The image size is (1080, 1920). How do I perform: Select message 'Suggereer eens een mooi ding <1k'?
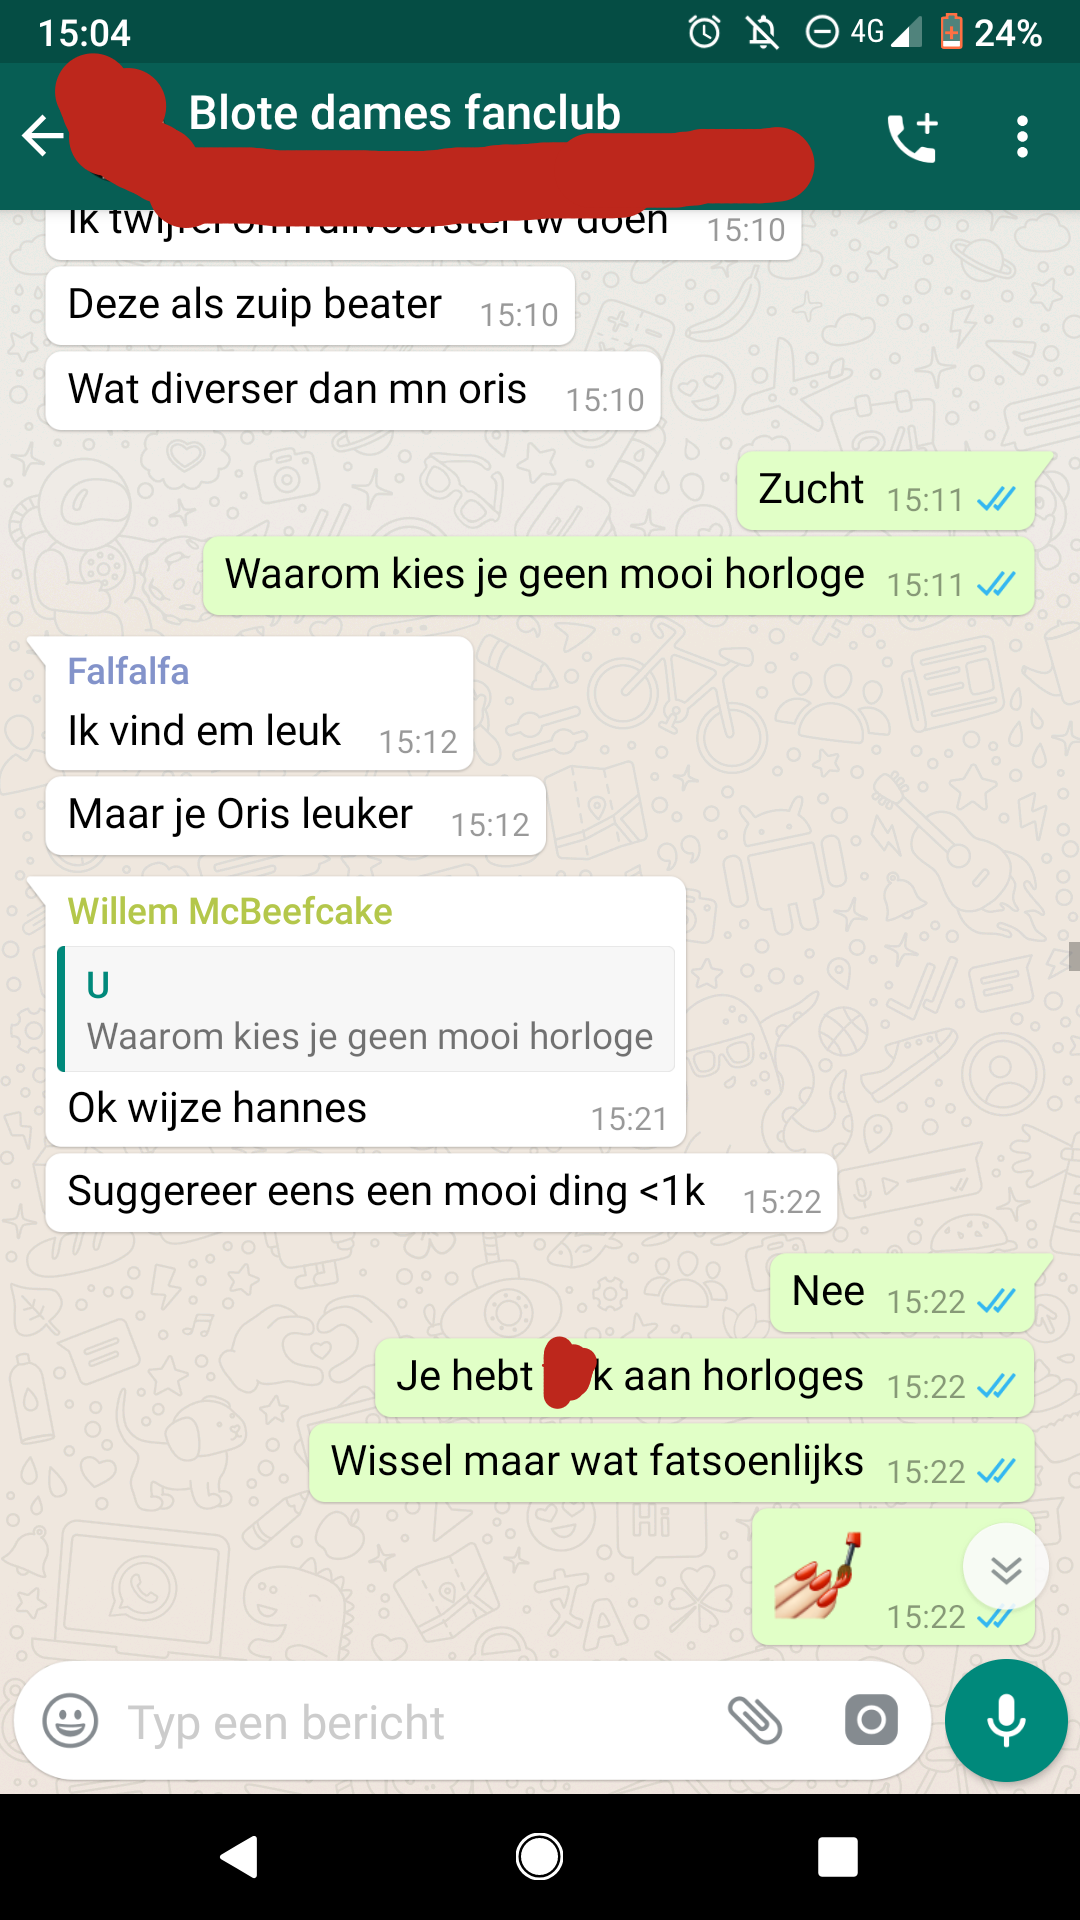pos(441,1193)
